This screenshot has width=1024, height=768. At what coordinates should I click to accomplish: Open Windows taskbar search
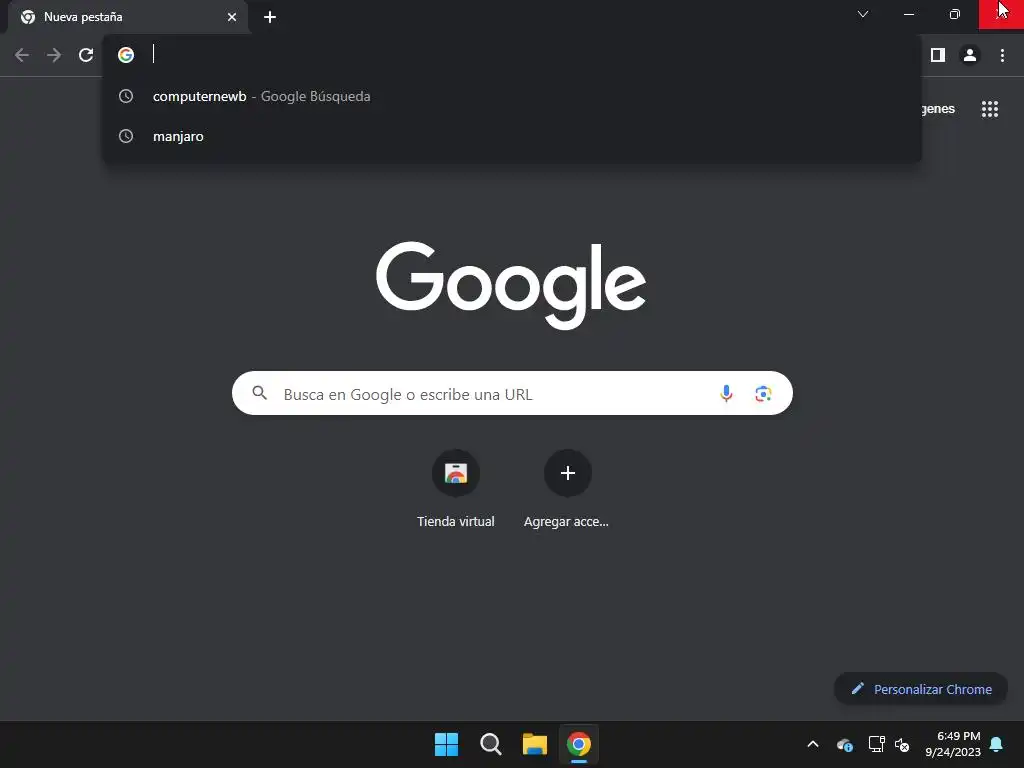[490, 744]
